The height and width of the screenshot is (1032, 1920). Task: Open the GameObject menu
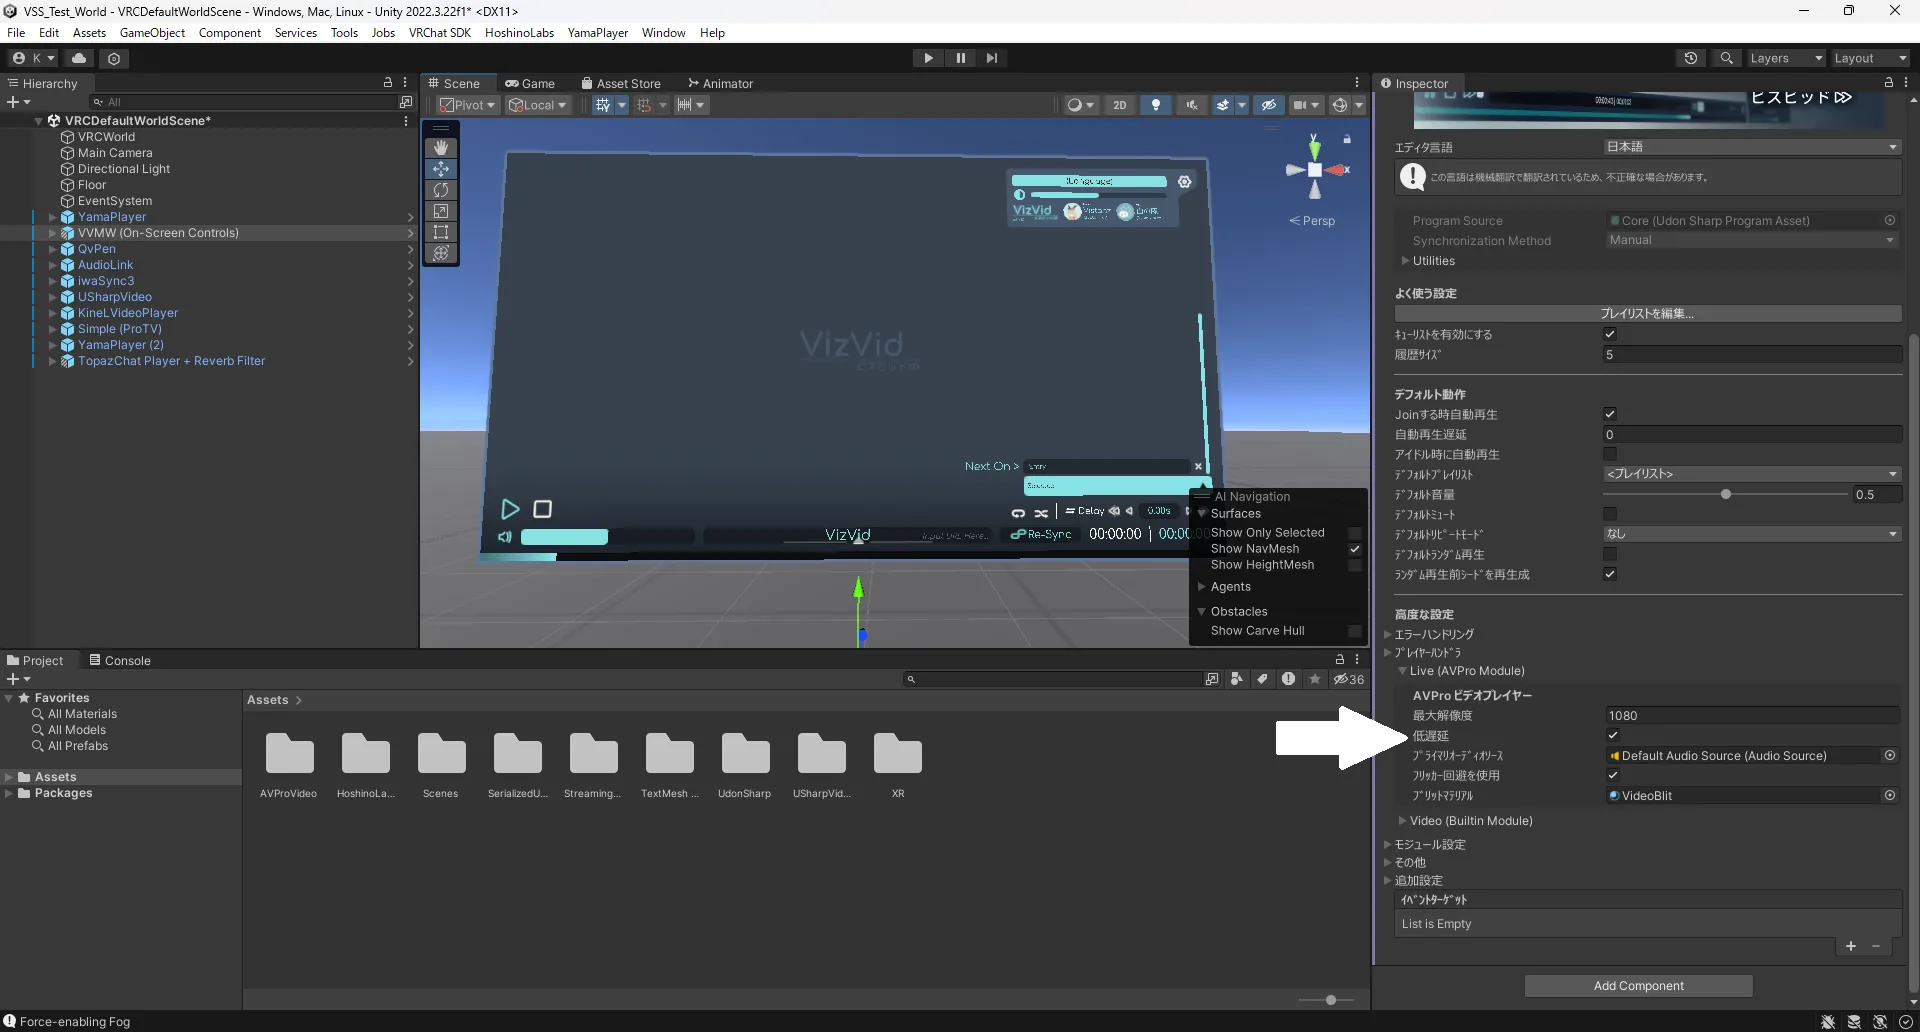152,33
